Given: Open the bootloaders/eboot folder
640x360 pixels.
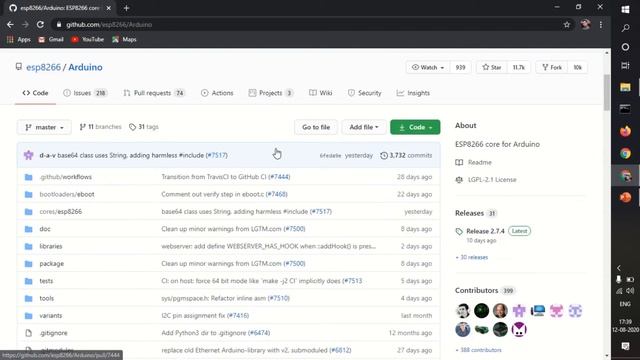Looking at the screenshot, I should (x=67, y=194).
